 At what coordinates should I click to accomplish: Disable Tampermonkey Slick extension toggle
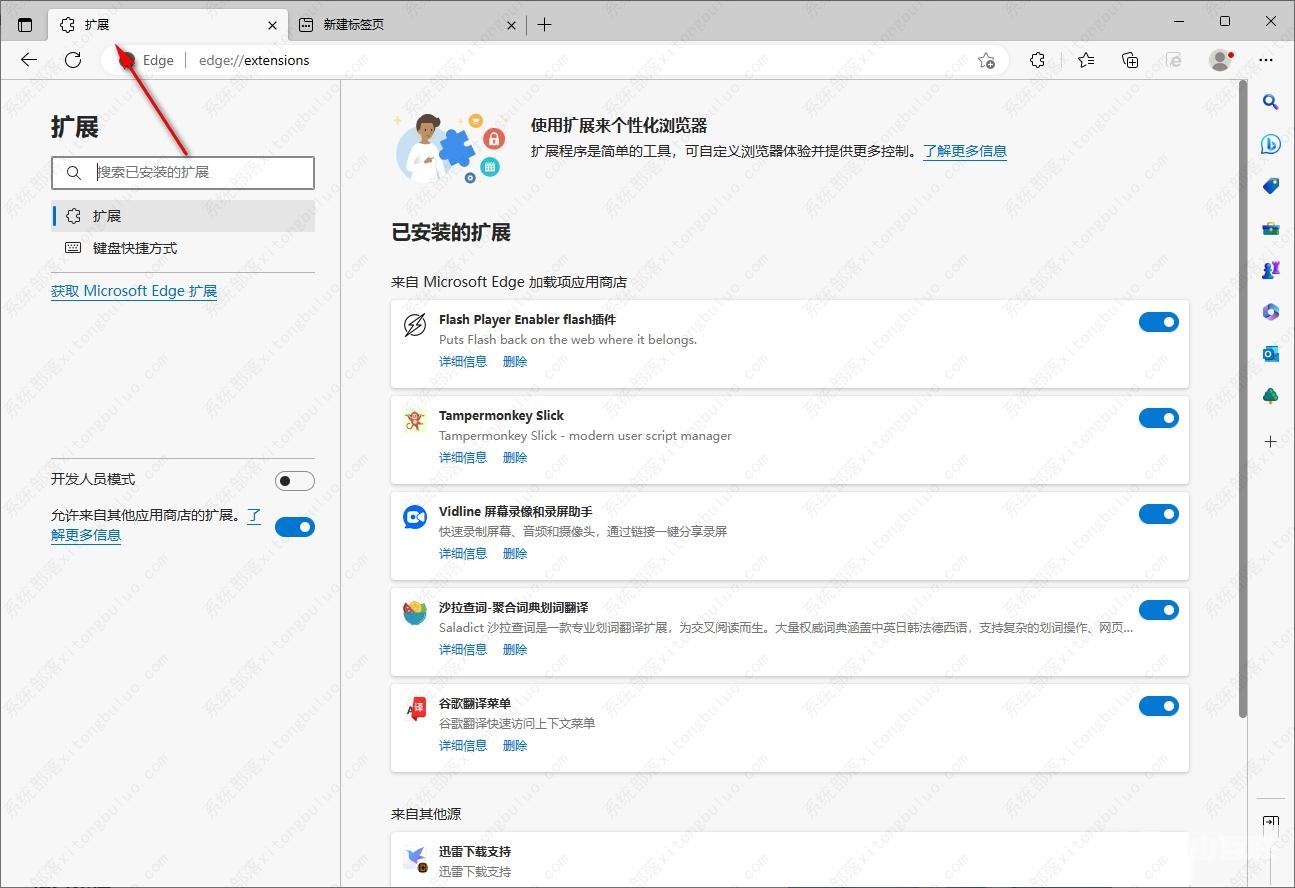[1158, 418]
